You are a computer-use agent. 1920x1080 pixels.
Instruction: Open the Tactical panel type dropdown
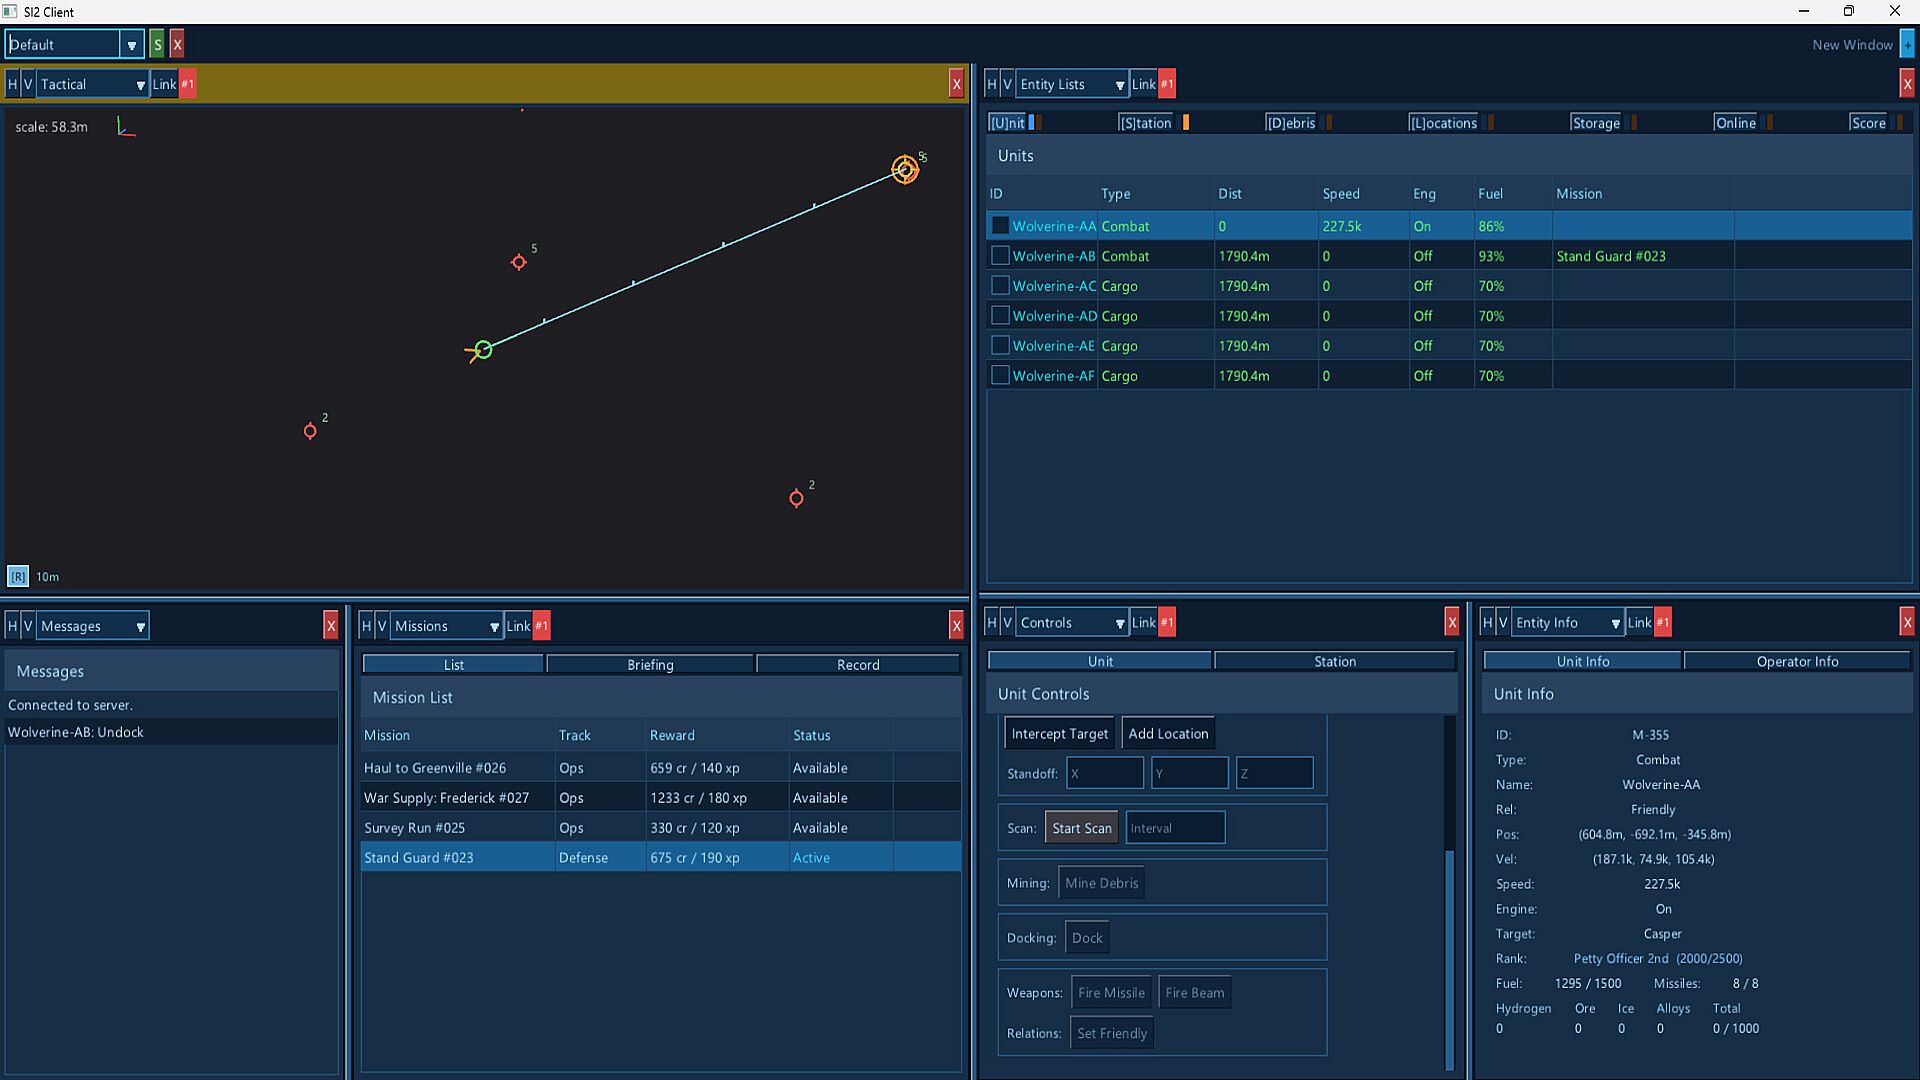93,85
